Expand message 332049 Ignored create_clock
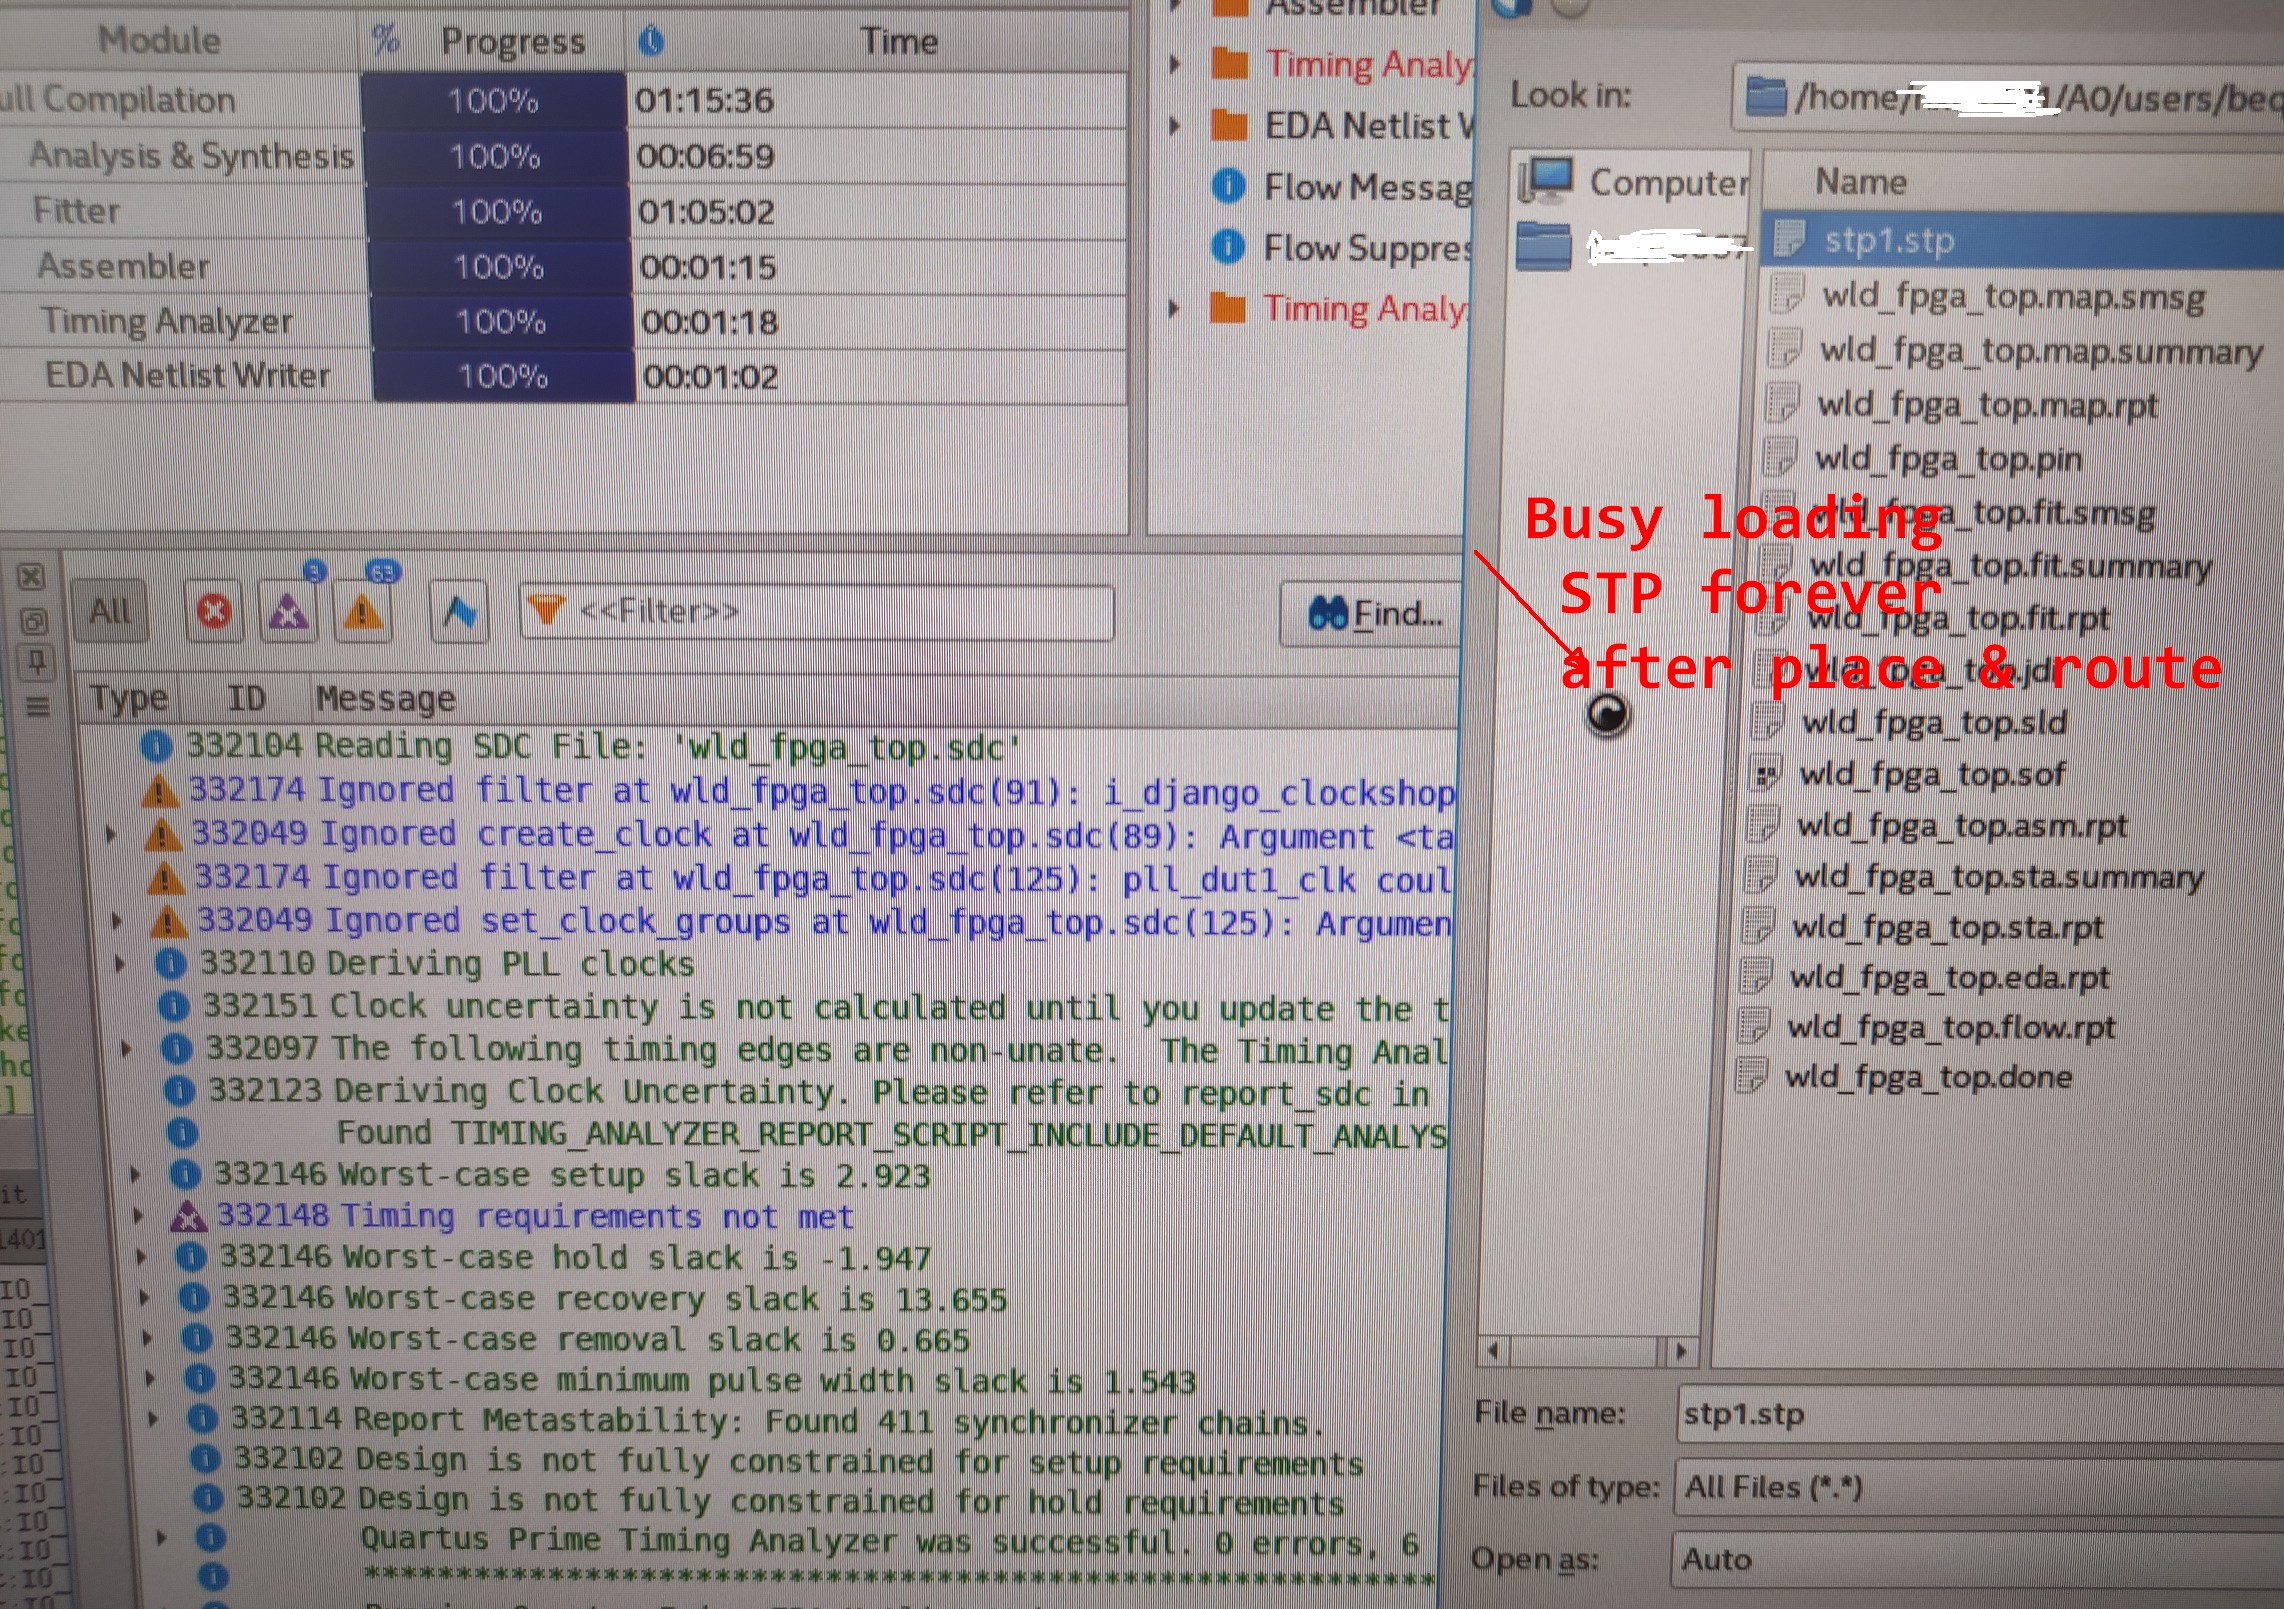Viewport: 2284px width, 1609px height. 110,834
